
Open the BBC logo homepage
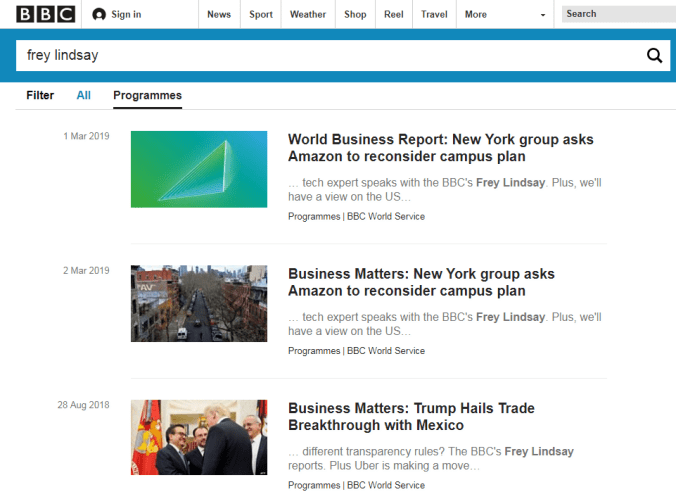tap(46, 14)
